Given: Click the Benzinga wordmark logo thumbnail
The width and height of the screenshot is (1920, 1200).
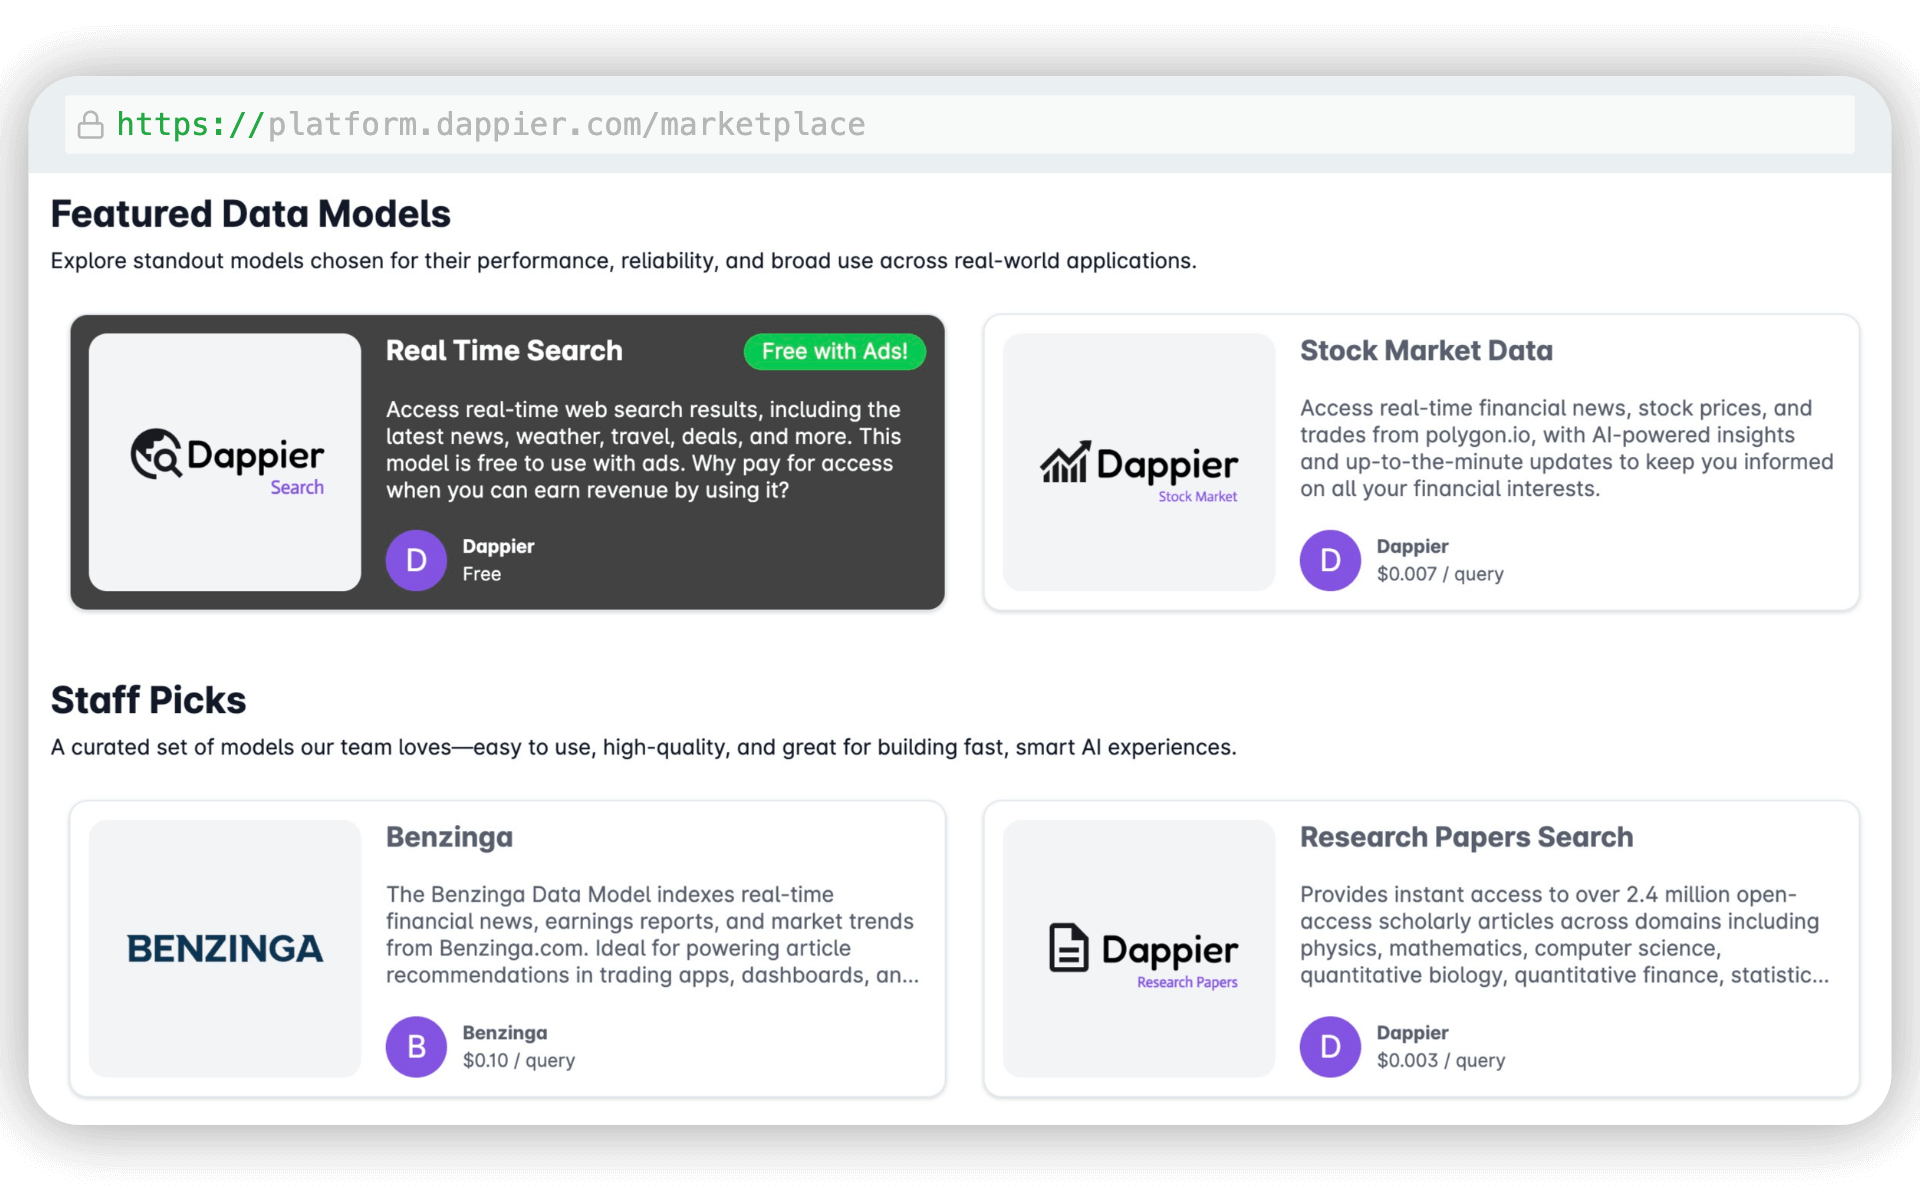Looking at the screenshot, I should (x=225, y=948).
